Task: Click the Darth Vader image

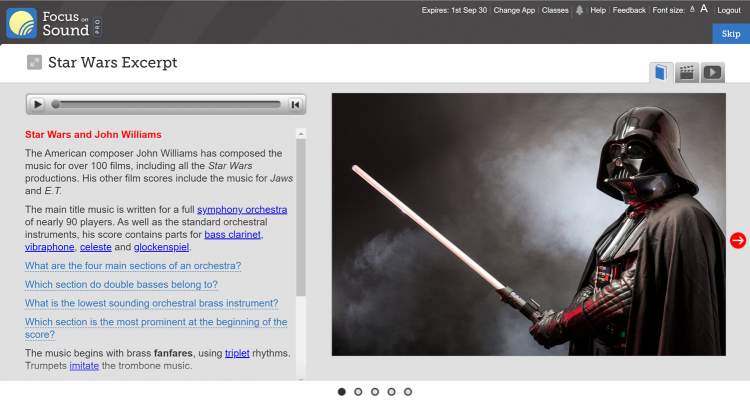Action: [529, 224]
